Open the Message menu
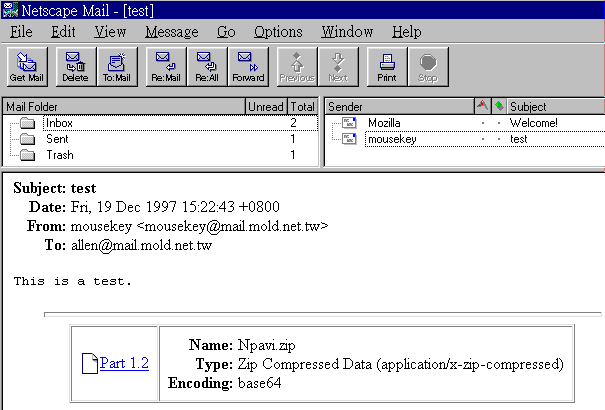 171,32
